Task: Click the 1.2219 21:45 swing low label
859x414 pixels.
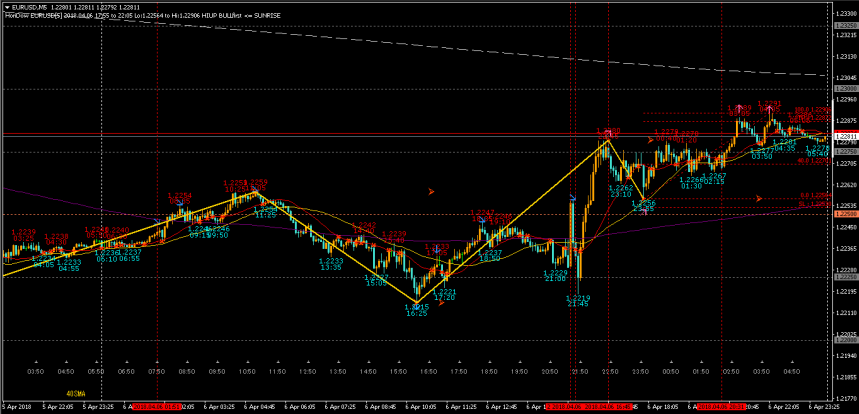Action: 577,301
